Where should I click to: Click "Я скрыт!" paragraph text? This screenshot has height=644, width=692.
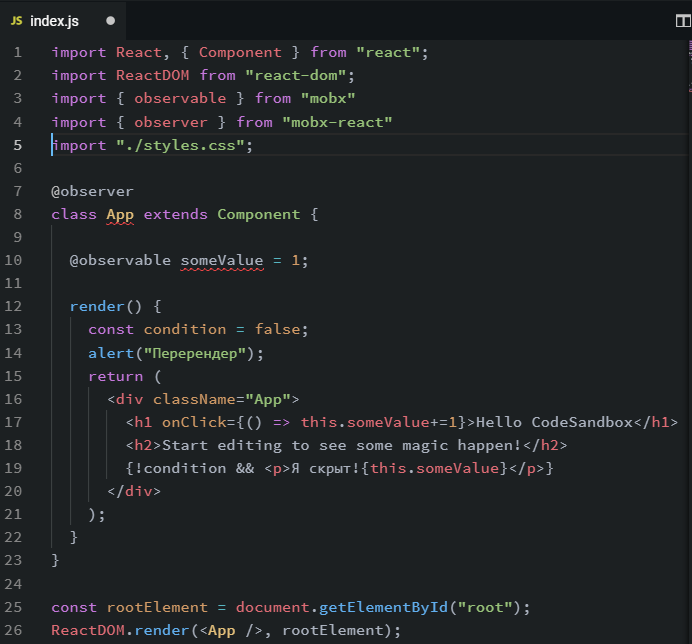coord(326,468)
